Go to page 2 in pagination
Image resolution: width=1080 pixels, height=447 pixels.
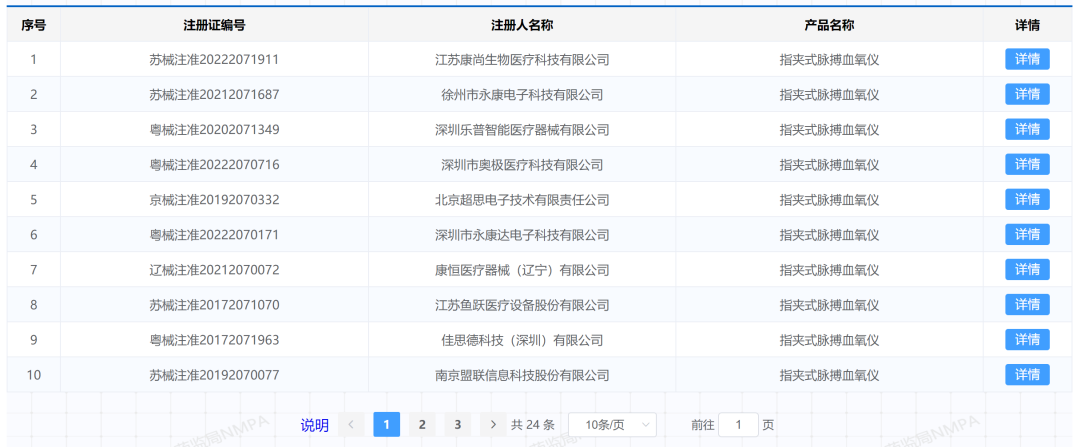(422, 425)
